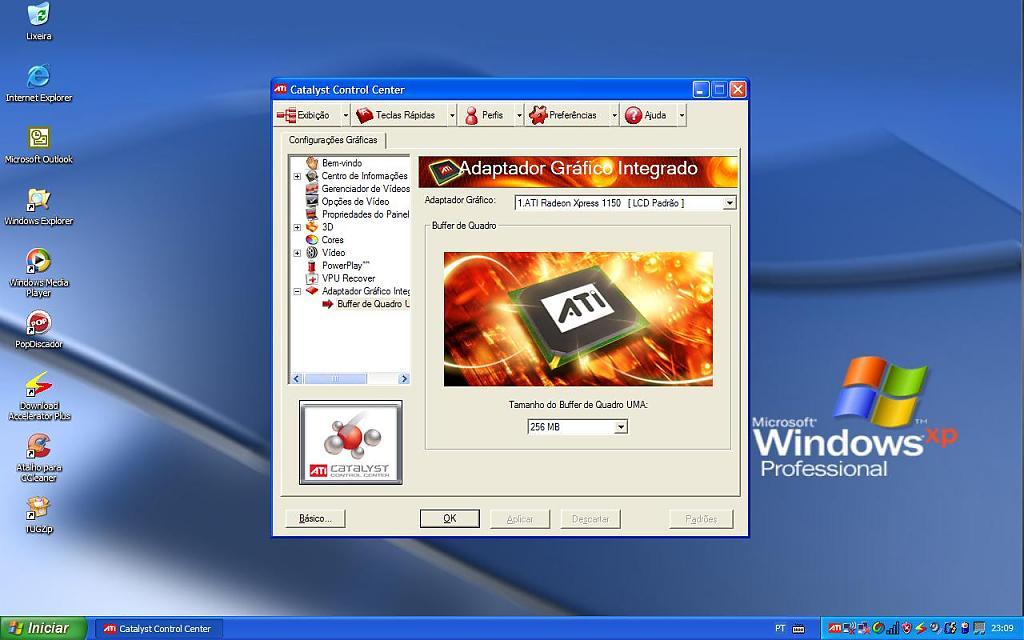This screenshot has width=1024, height=640.
Task: Select the PopDiscador desktop icon
Action: tap(39, 322)
